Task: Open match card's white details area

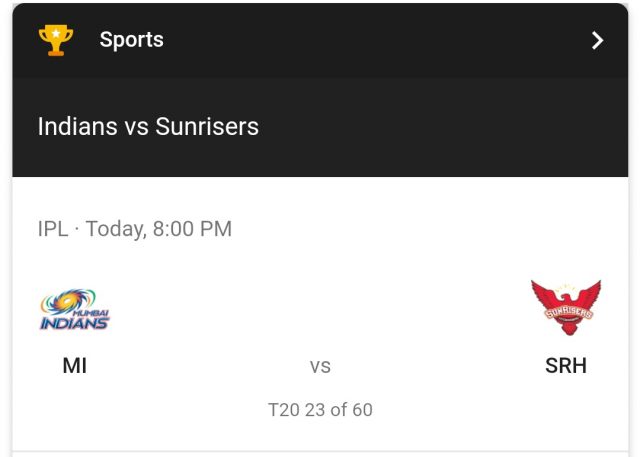Action: click(320, 314)
